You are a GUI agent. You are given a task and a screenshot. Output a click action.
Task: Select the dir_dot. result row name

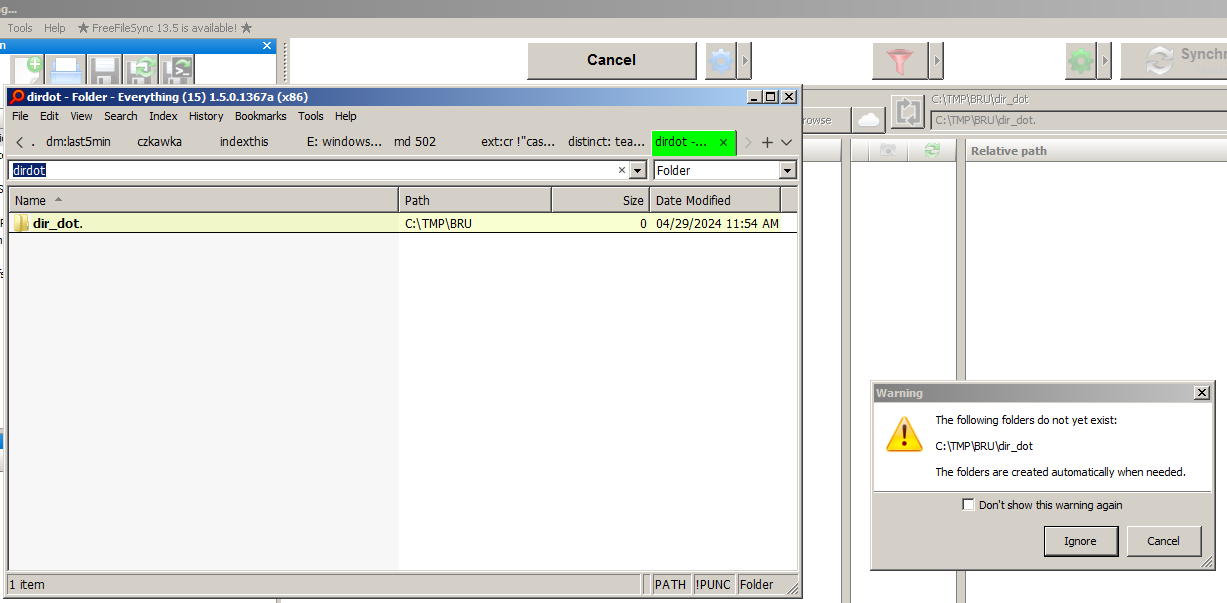(x=58, y=223)
